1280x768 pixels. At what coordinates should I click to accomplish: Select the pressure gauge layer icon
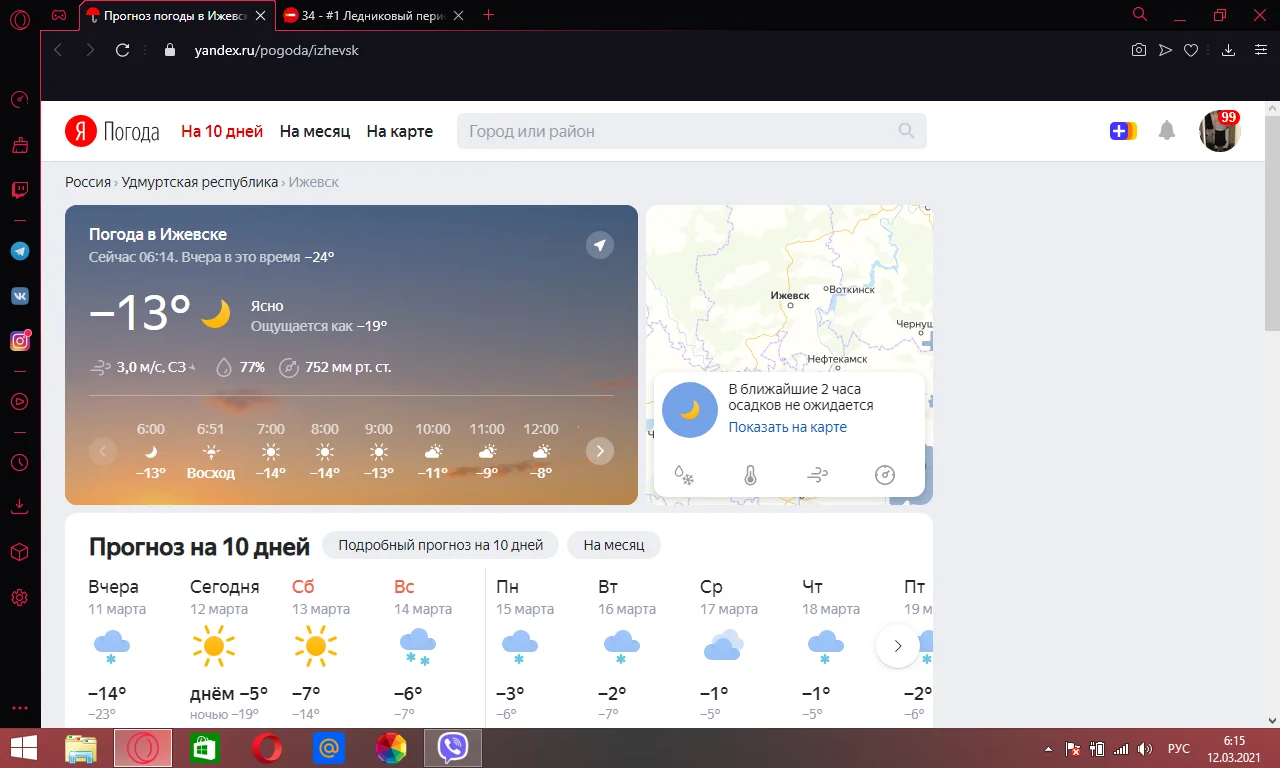coord(885,475)
